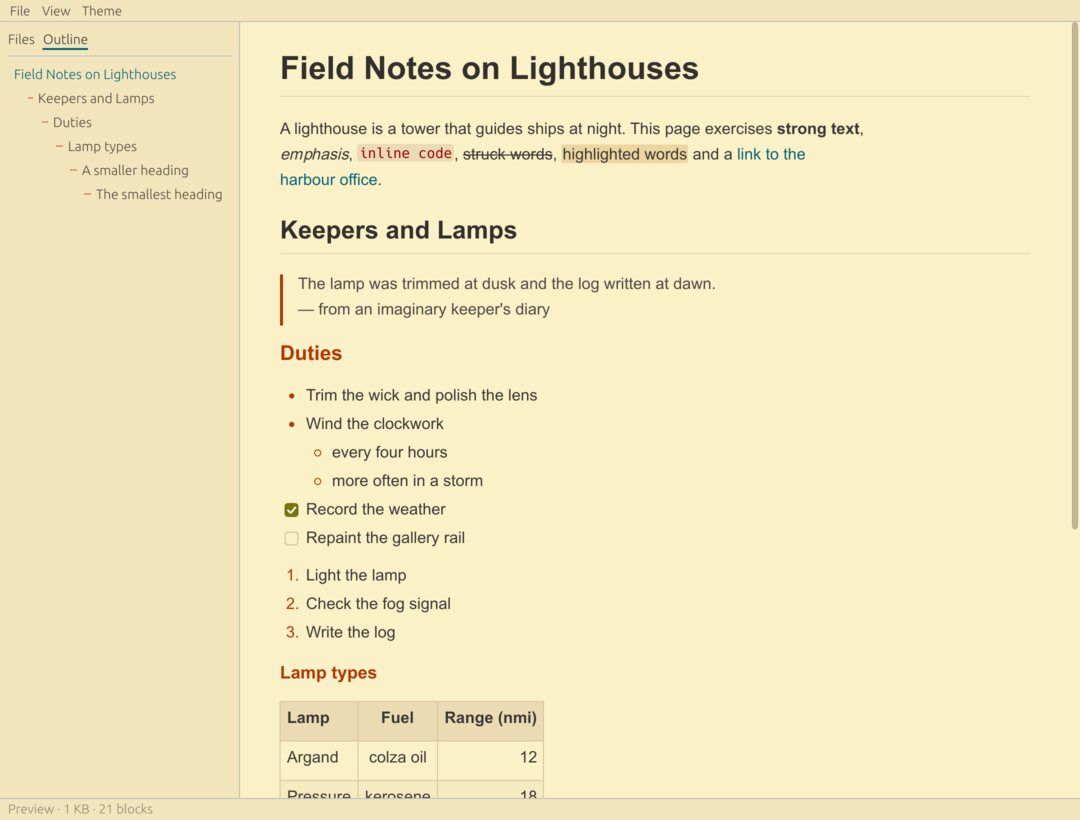The width and height of the screenshot is (1080, 820).
Task: Select Duties in the outline
Action: (72, 123)
